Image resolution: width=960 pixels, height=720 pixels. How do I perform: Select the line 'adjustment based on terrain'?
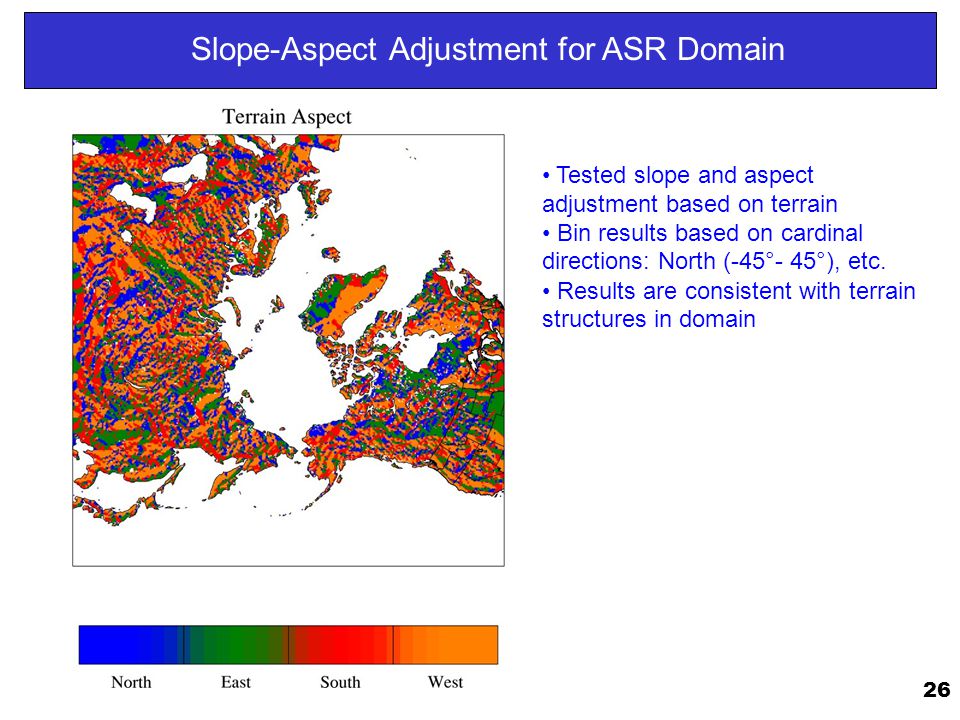[x=689, y=204]
